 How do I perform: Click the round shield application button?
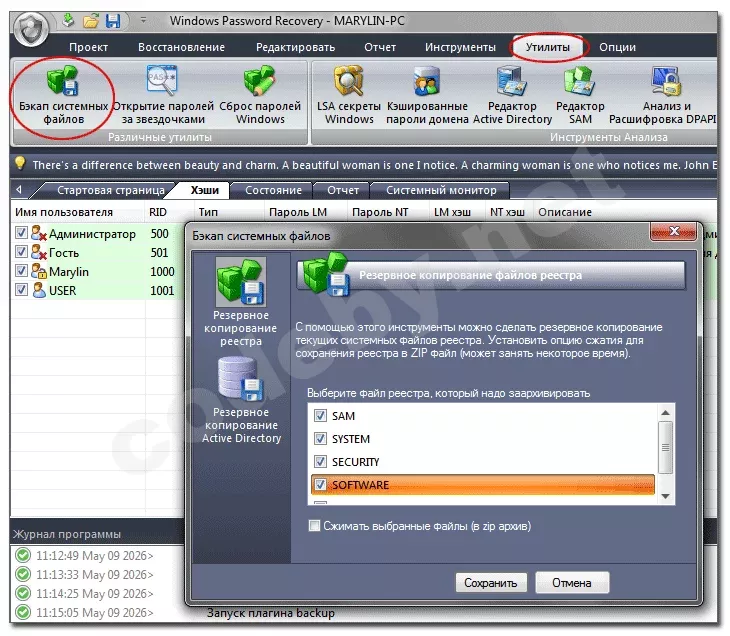click(x=31, y=29)
